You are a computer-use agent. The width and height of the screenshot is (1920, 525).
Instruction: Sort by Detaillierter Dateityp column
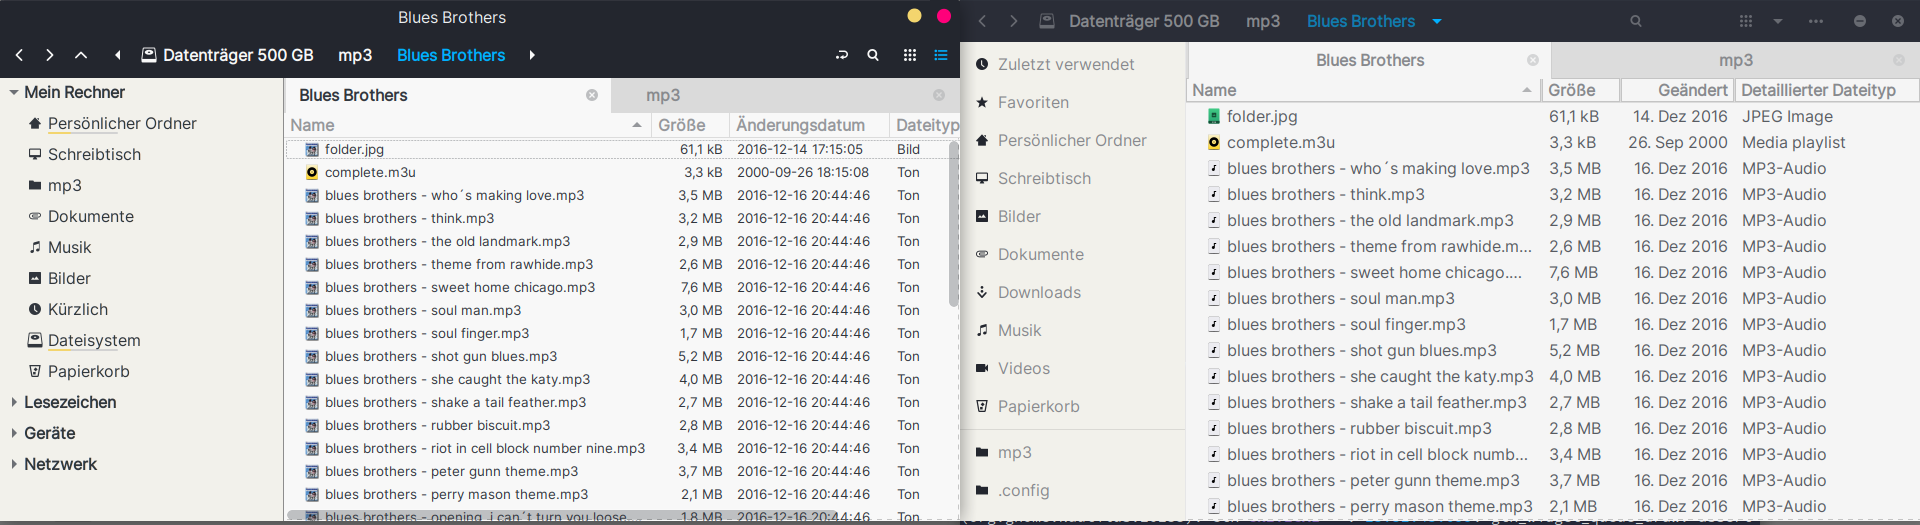(1826, 90)
